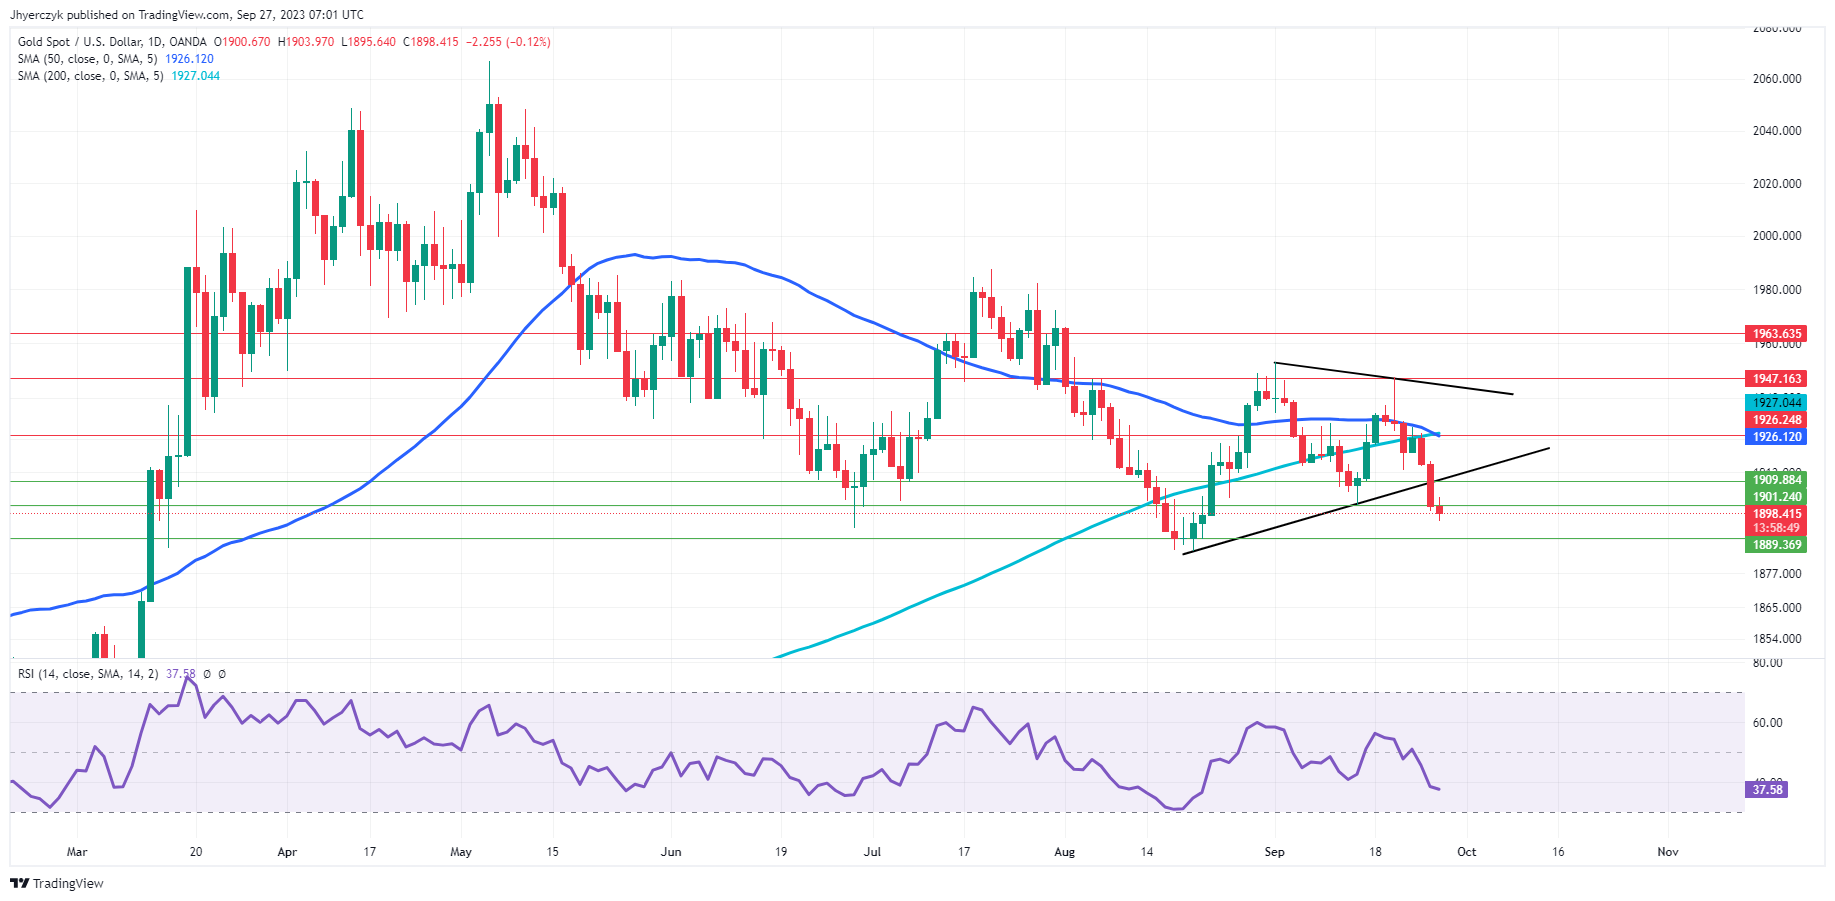Click the 1854.000 price axis label
This screenshot has width=1835, height=901.
pyautogui.click(x=1777, y=639)
